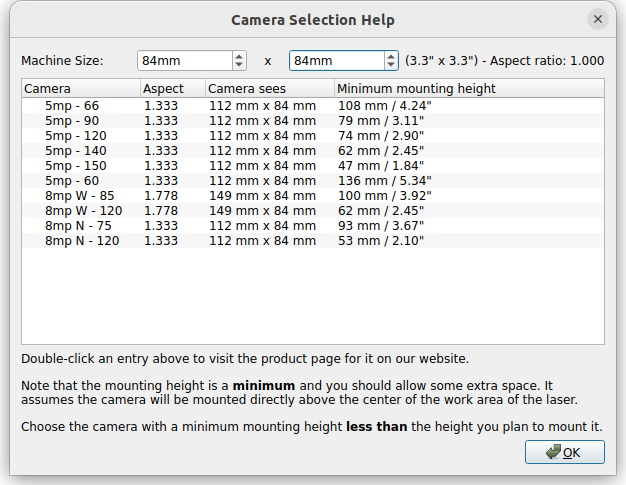Select the 8mp N - 75 camera
Viewport: 626px width, 485px height.
point(313,226)
